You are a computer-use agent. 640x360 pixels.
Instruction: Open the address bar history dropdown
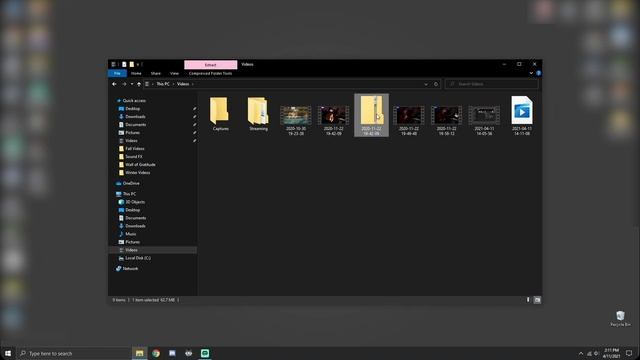(426, 84)
